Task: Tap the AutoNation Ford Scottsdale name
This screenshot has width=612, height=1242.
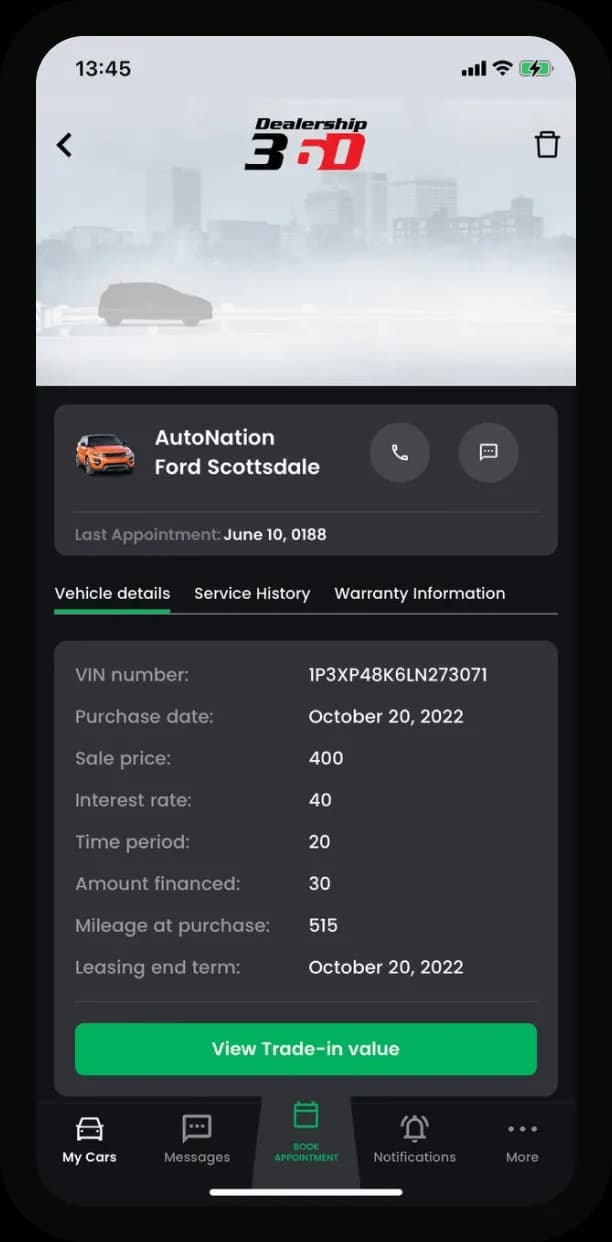Action: click(x=237, y=452)
